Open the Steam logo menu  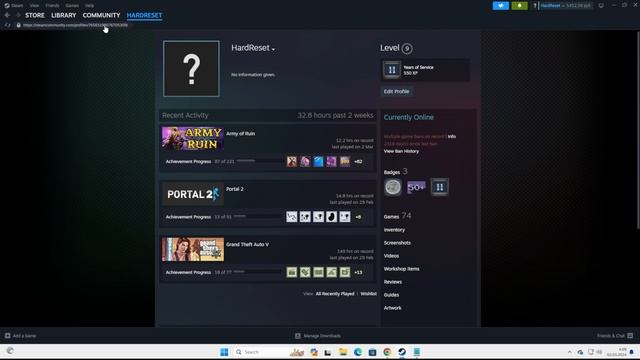13,5
